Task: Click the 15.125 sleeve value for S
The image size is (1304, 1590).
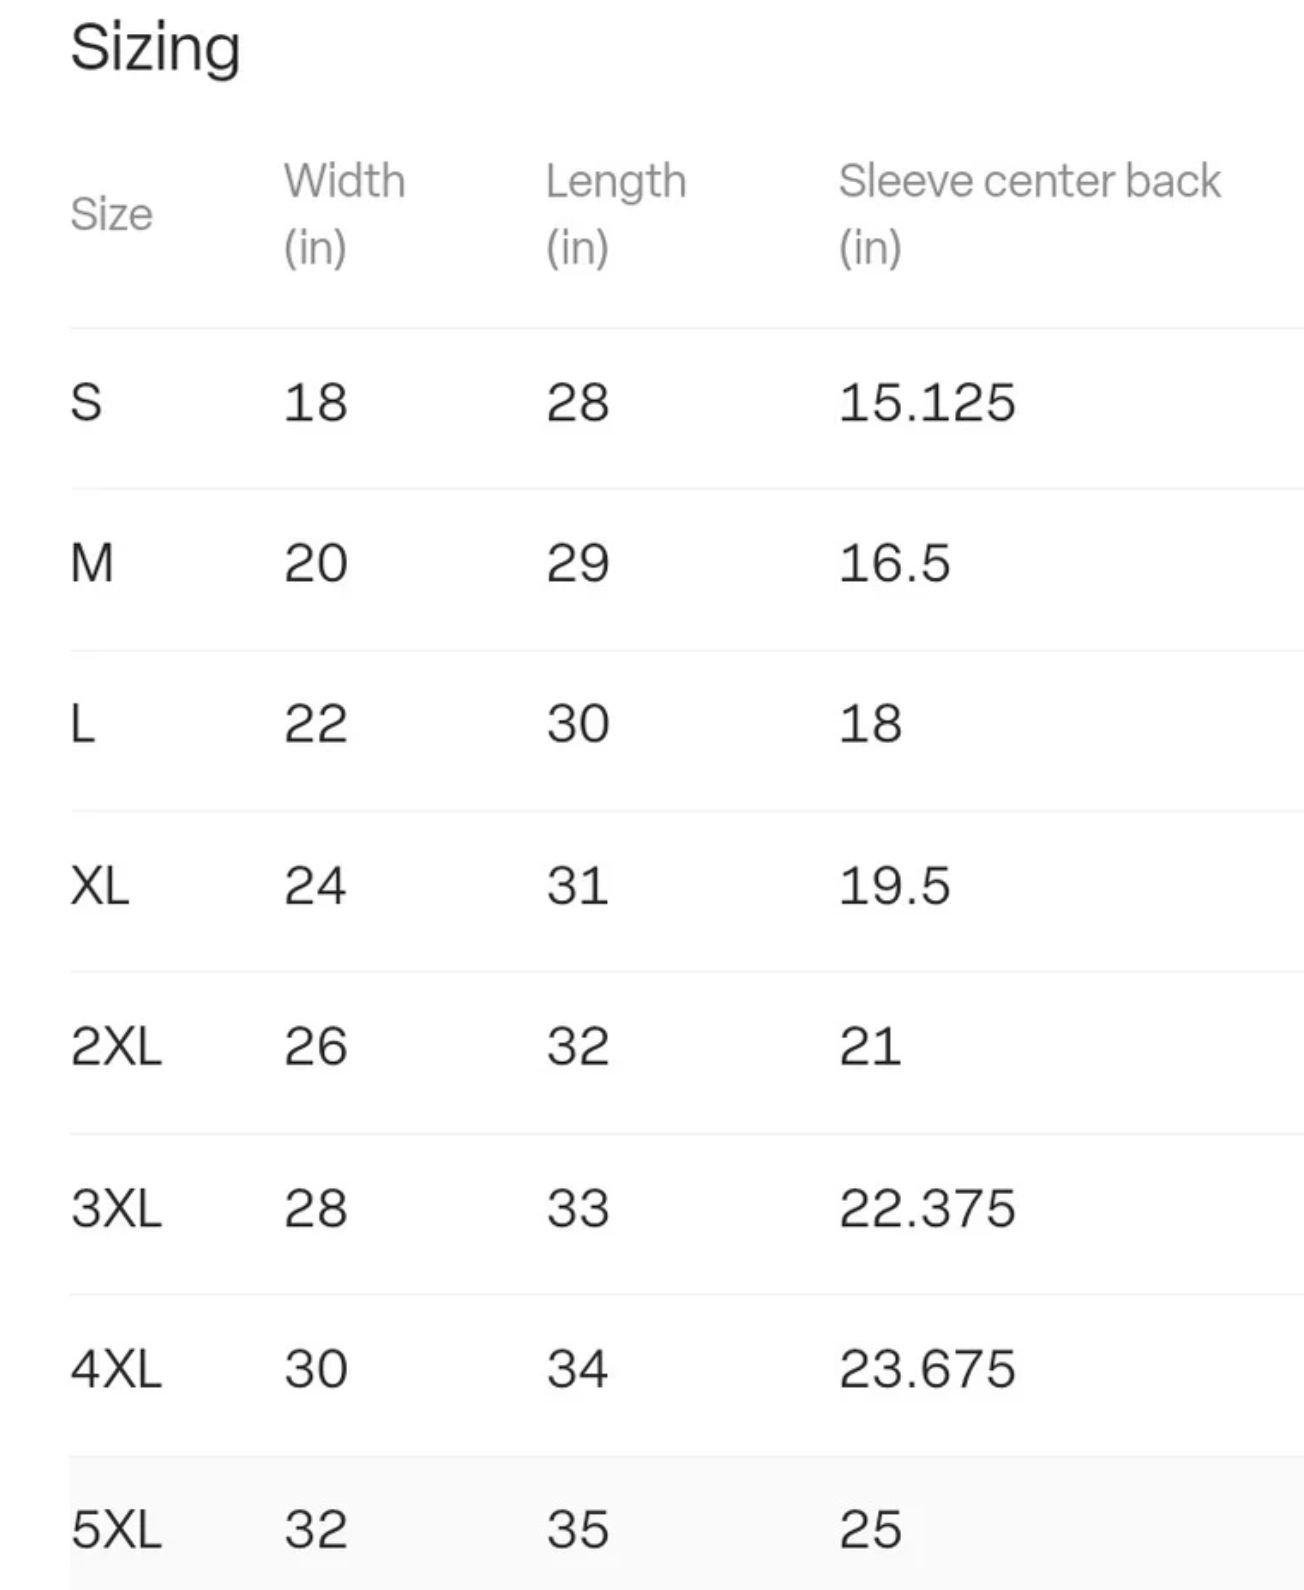Action: pos(927,402)
